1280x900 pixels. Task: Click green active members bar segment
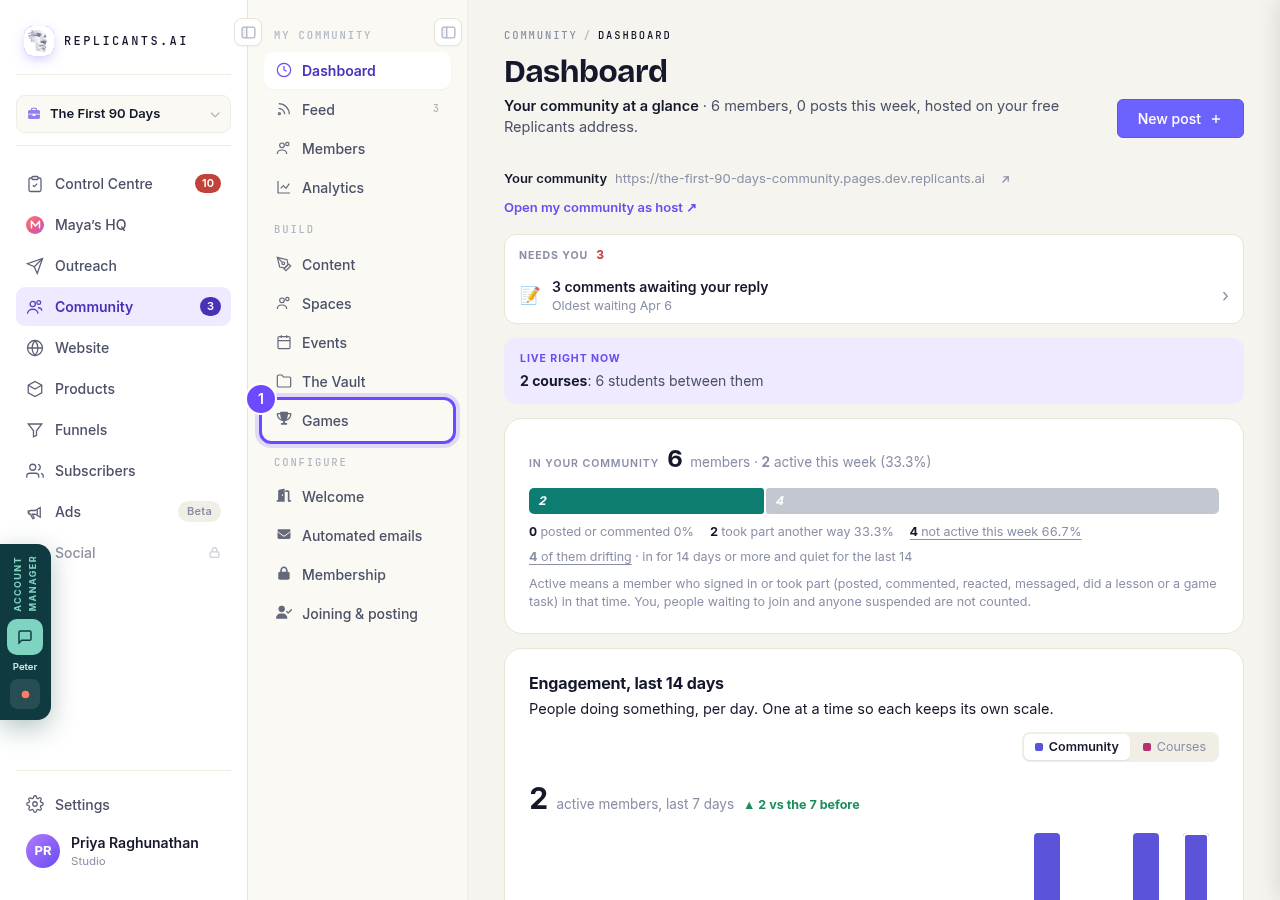click(646, 501)
